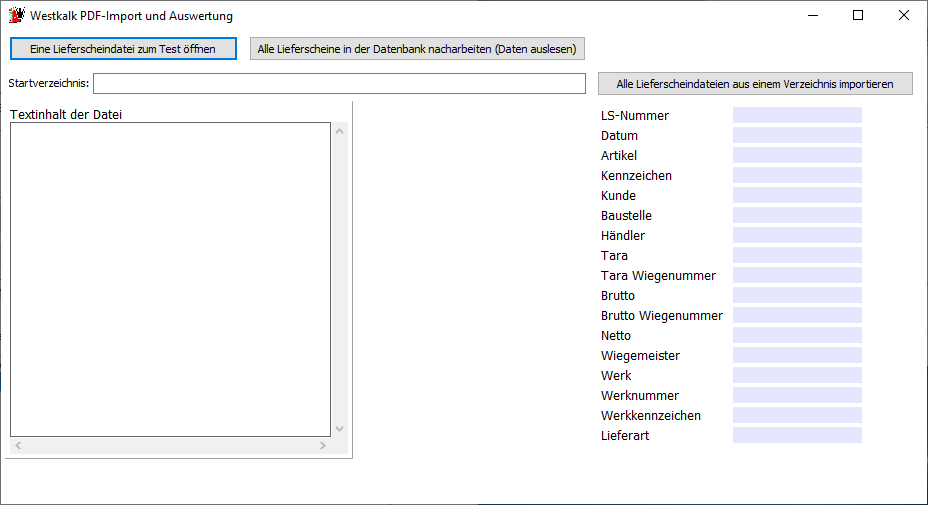Click the Westkalk app icon in title bar

17,15
